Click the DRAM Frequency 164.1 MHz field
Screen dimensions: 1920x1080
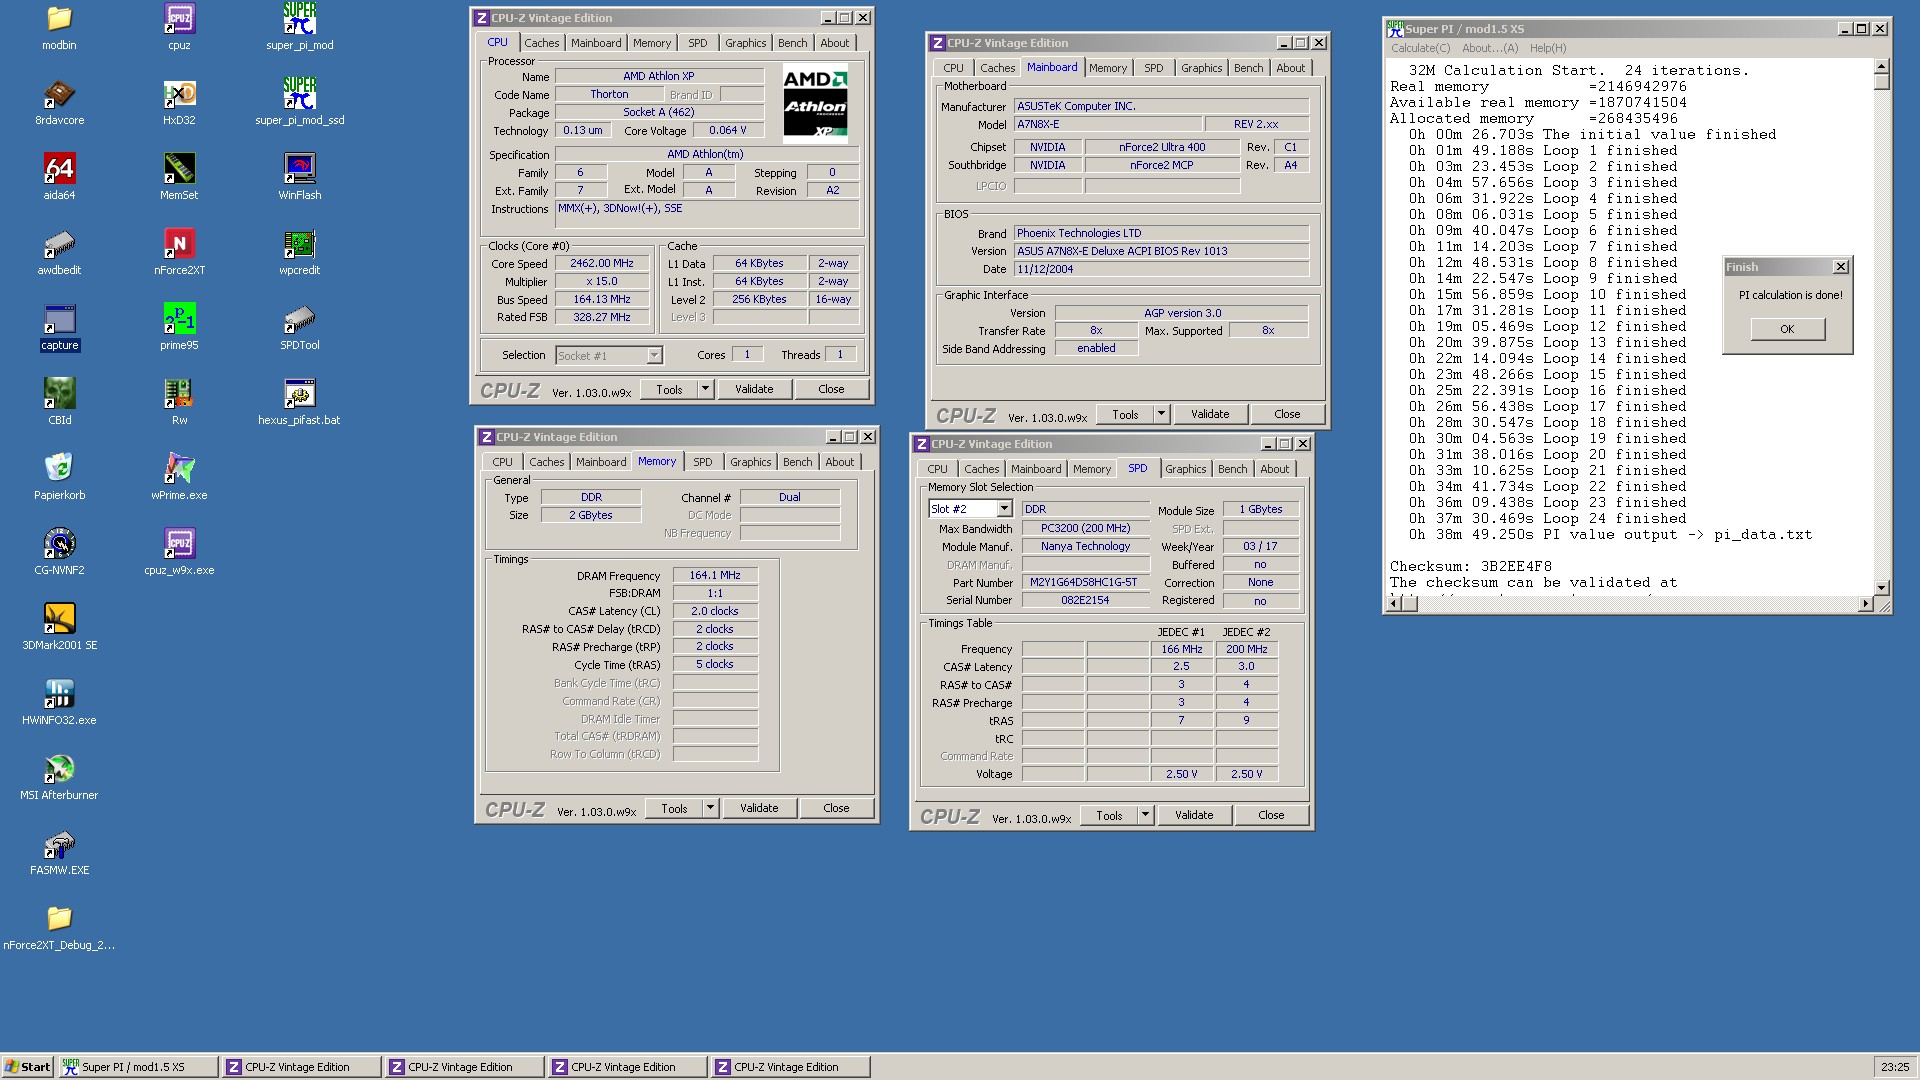715,576
